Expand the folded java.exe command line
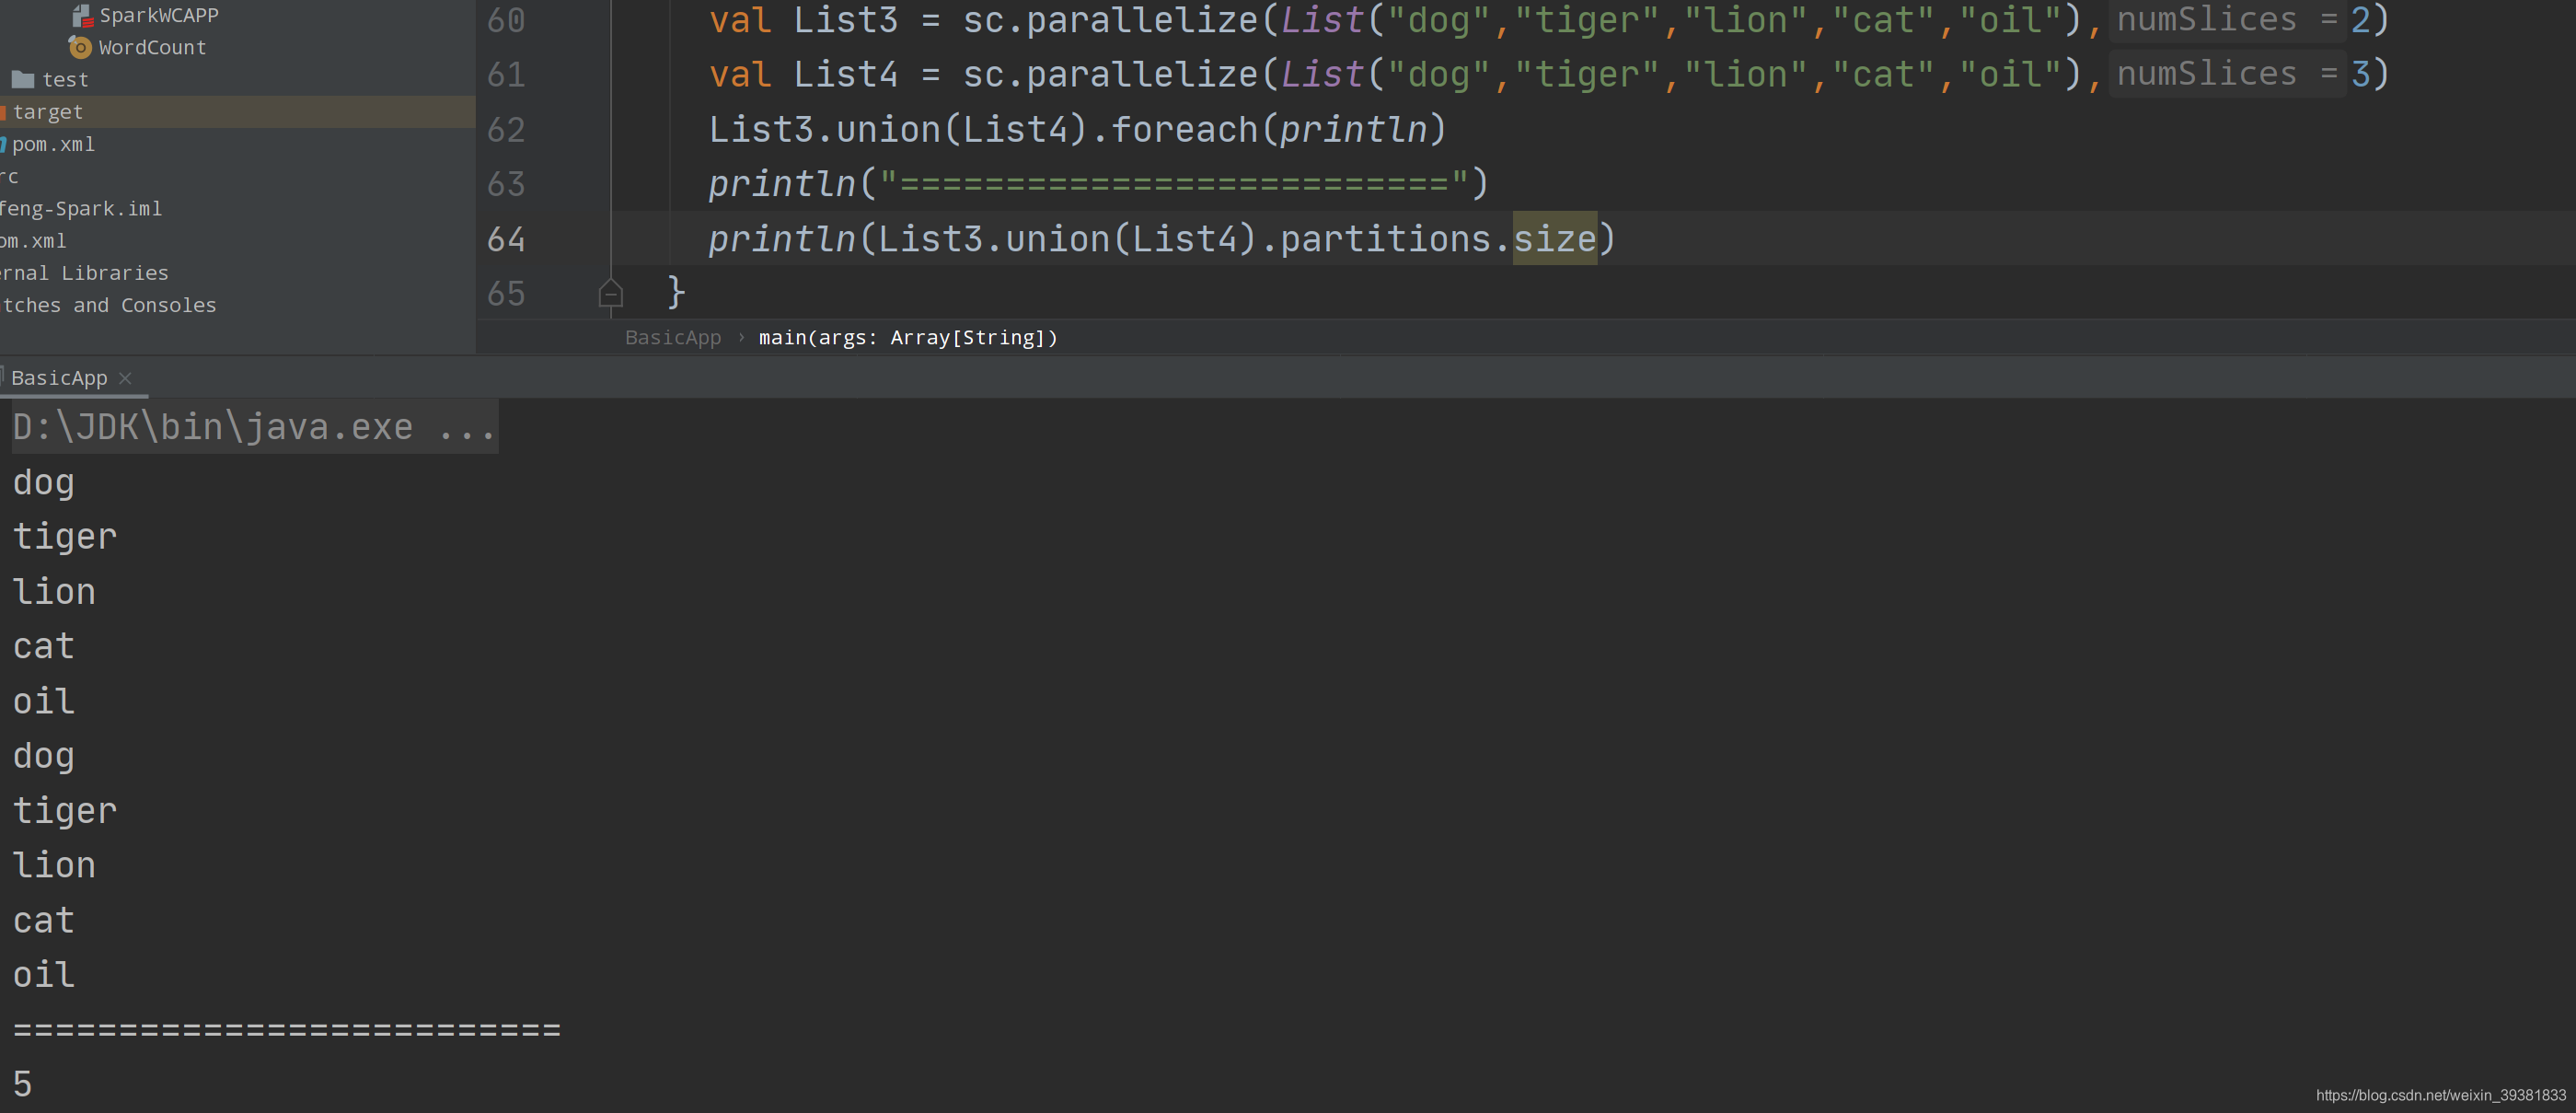The image size is (2576, 1113). pos(254,427)
